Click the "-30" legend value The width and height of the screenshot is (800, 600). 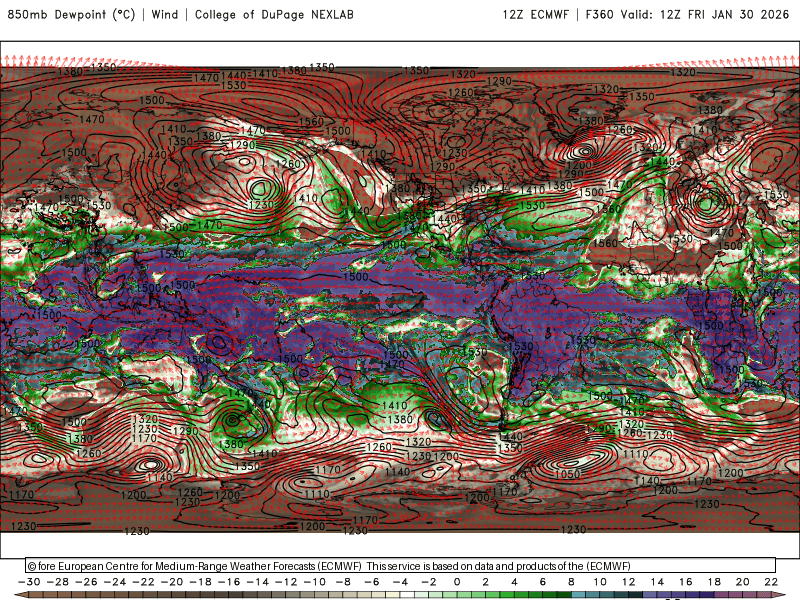click(29, 582)
